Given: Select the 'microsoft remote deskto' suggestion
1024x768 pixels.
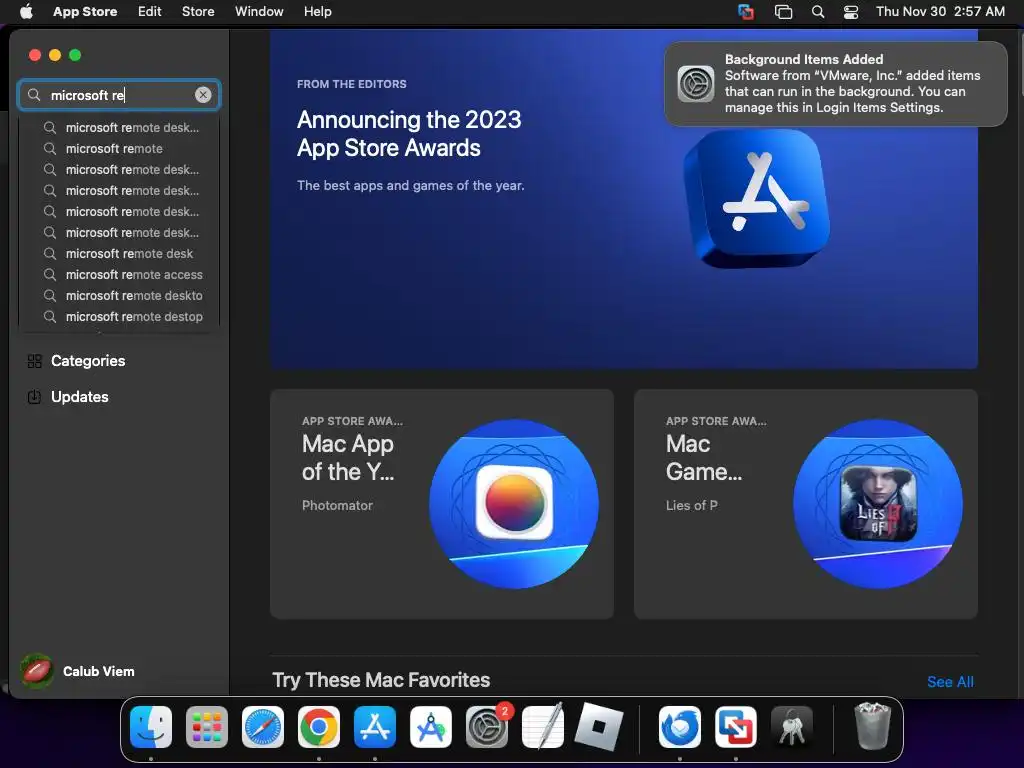Looking at the screenshot, I should point(134,295).
